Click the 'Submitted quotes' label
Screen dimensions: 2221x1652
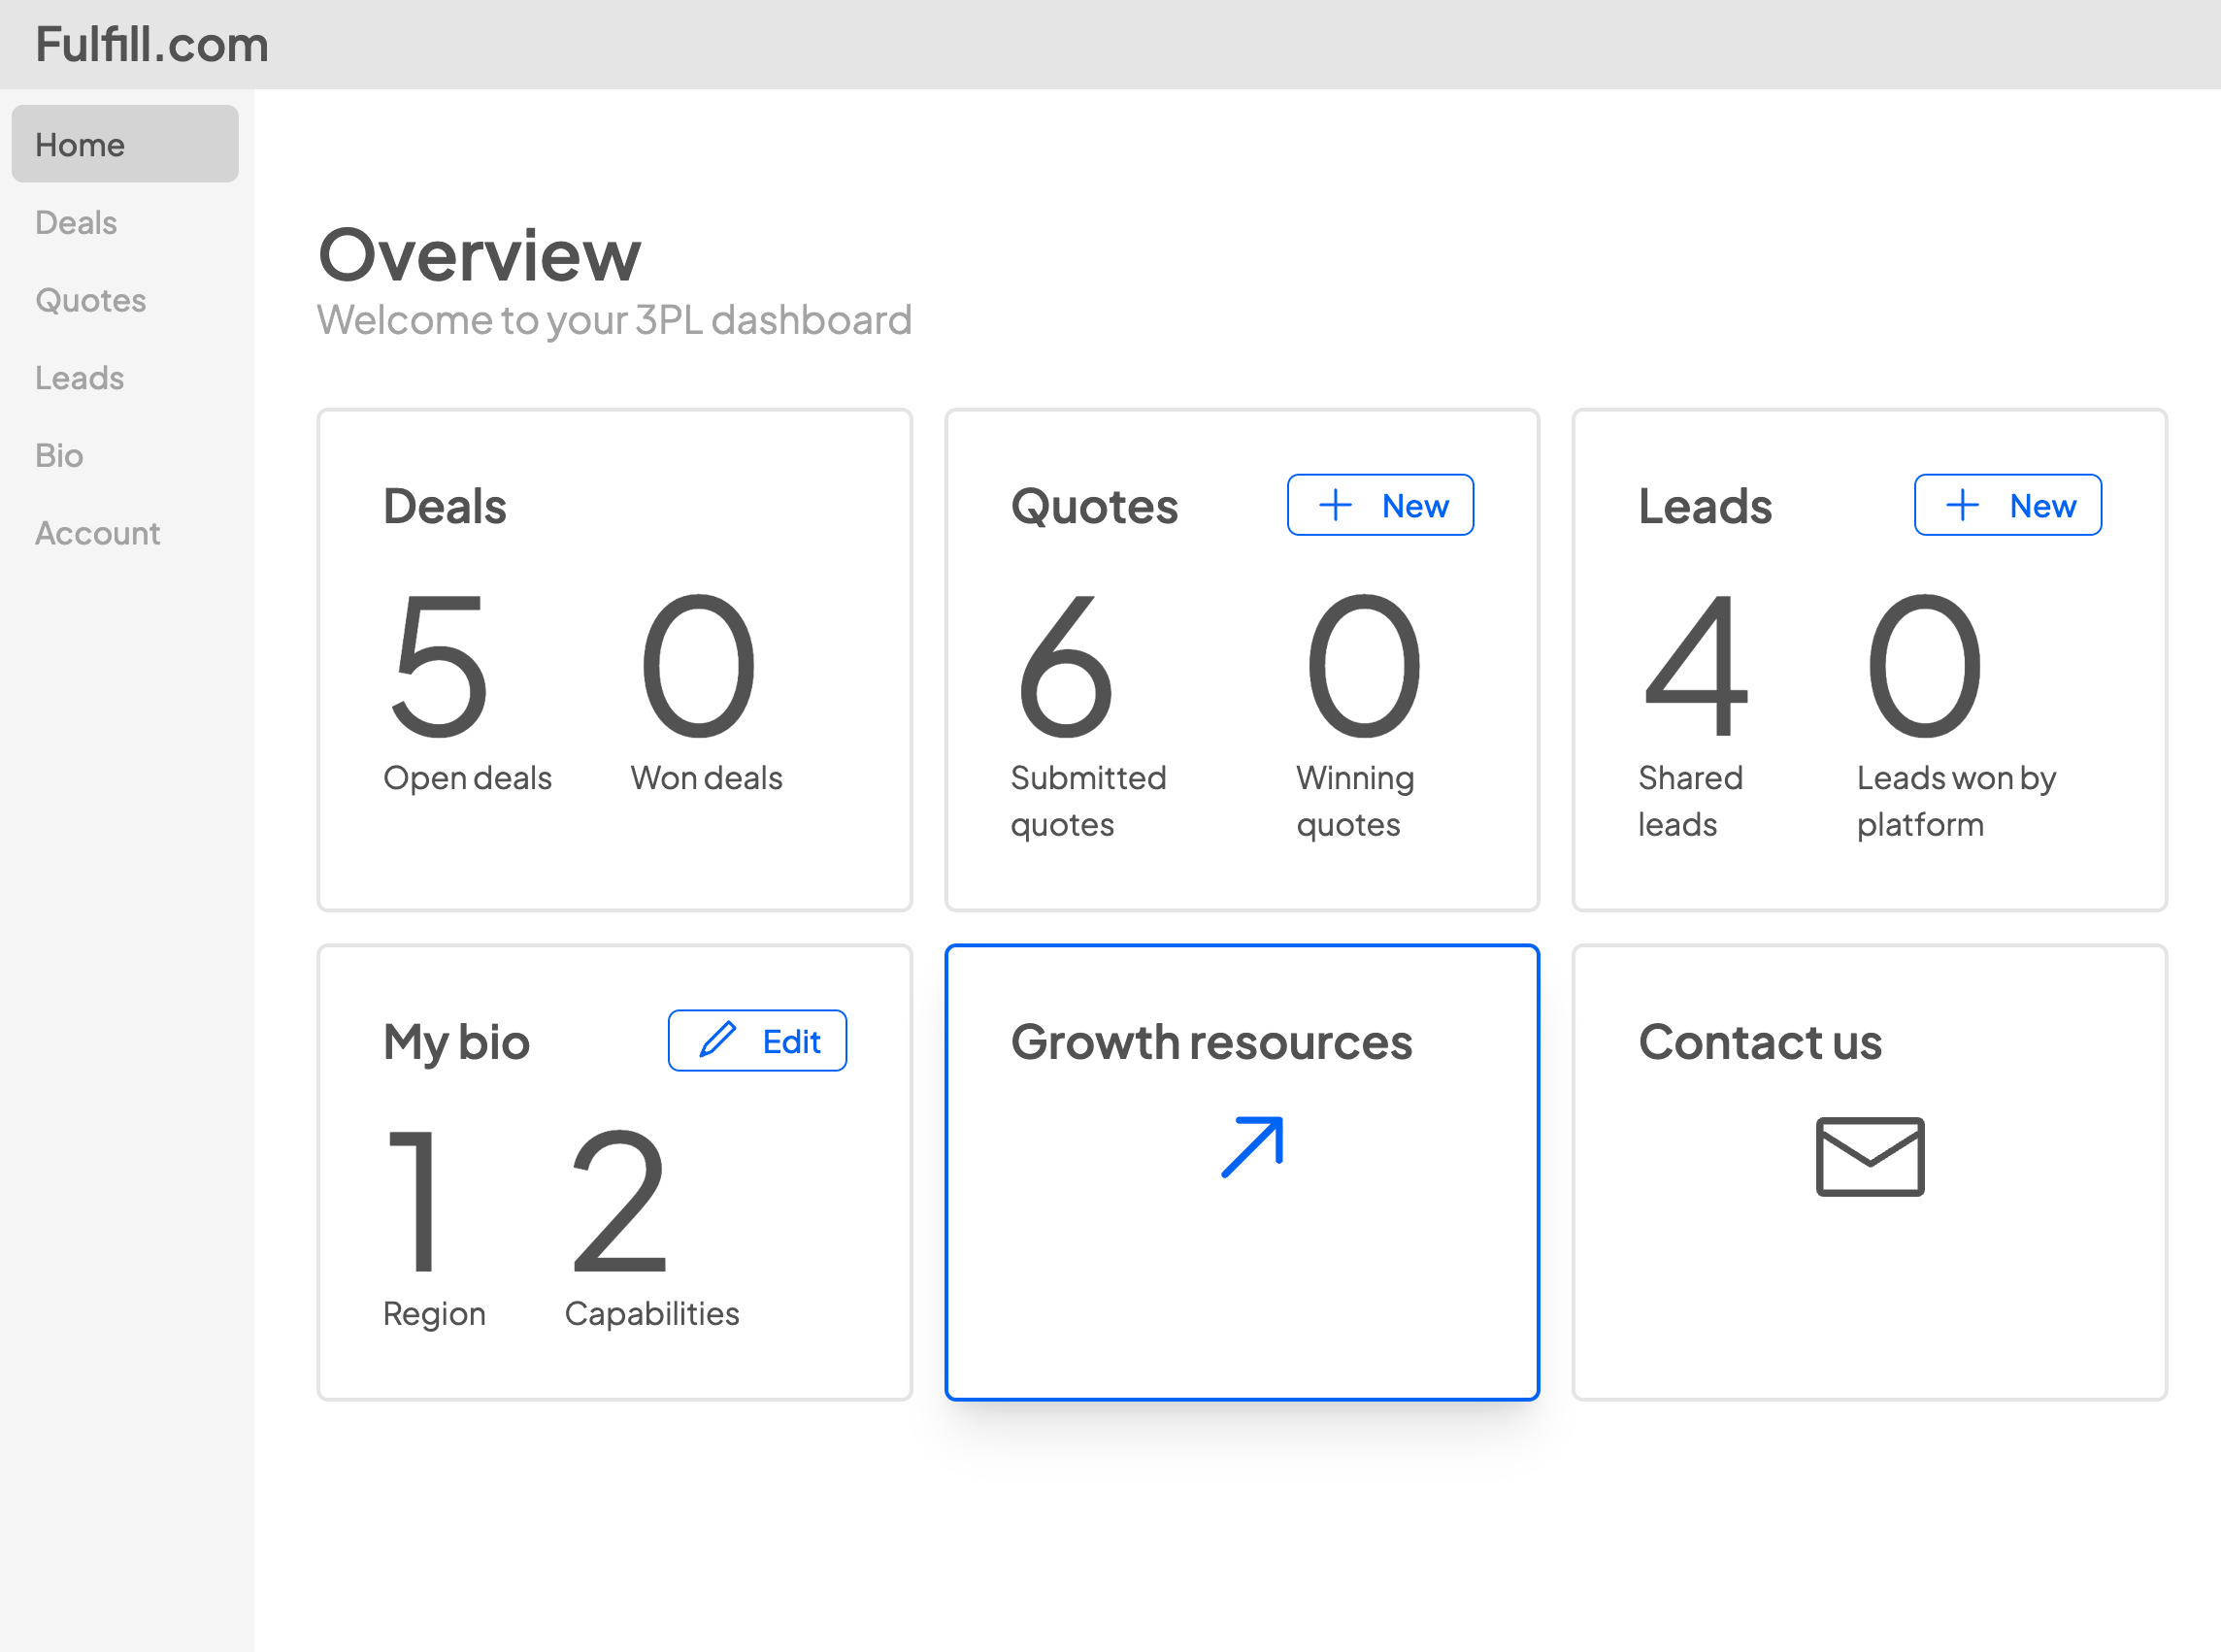[1088, 801]
